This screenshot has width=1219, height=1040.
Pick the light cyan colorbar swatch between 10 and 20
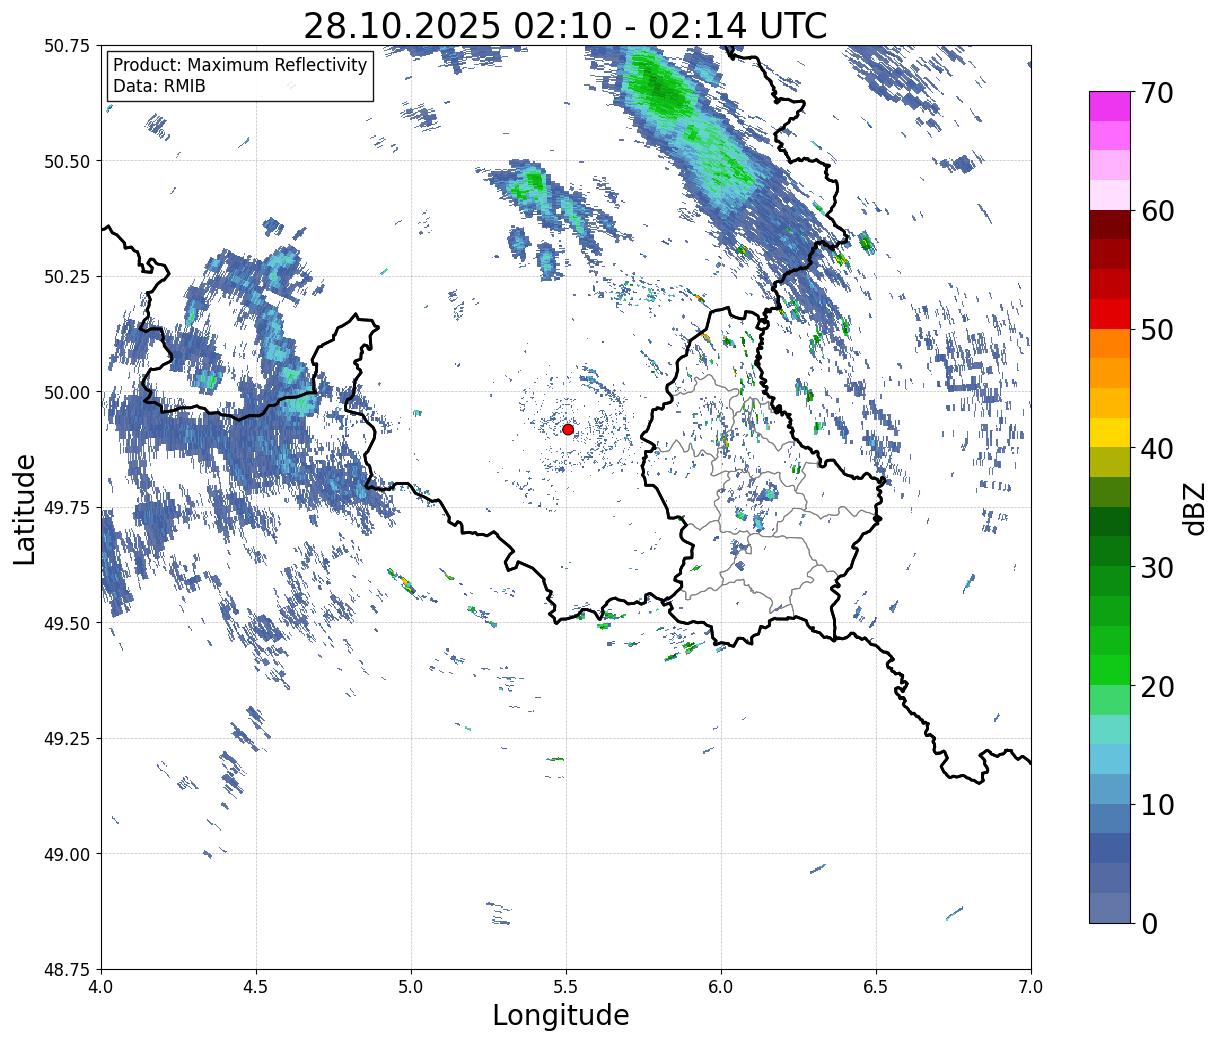1110,729
